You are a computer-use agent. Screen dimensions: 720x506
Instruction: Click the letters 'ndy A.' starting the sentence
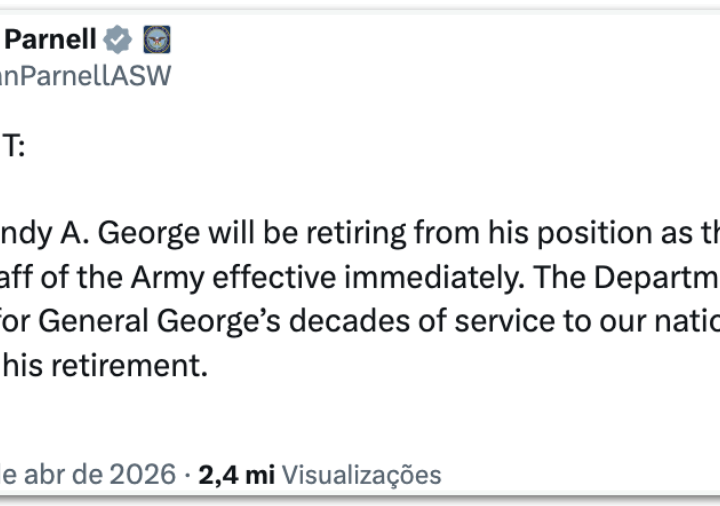pos(29,232)
